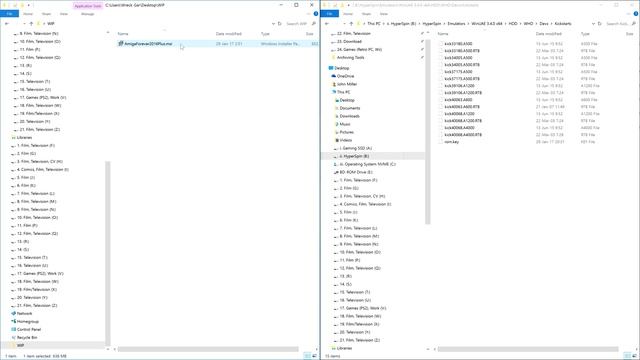Sort WIP window by Name column
Viewport: 640px width, 360px height.
coord(123,34)
